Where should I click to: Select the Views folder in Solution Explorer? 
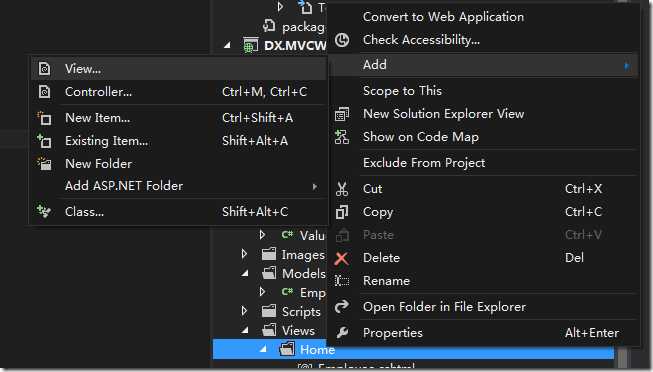tap(298, 330)
